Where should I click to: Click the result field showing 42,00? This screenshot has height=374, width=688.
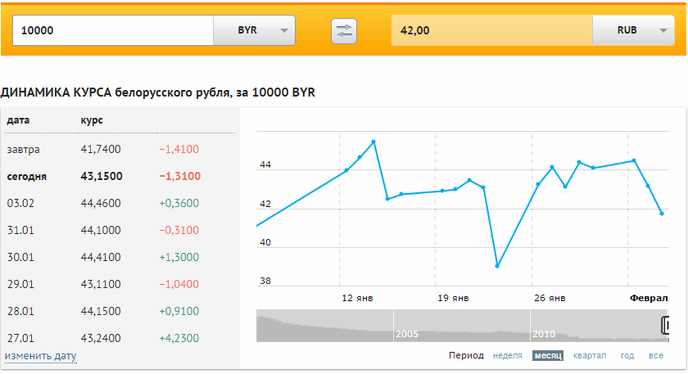pyautogui.click(x=492, y=30)
